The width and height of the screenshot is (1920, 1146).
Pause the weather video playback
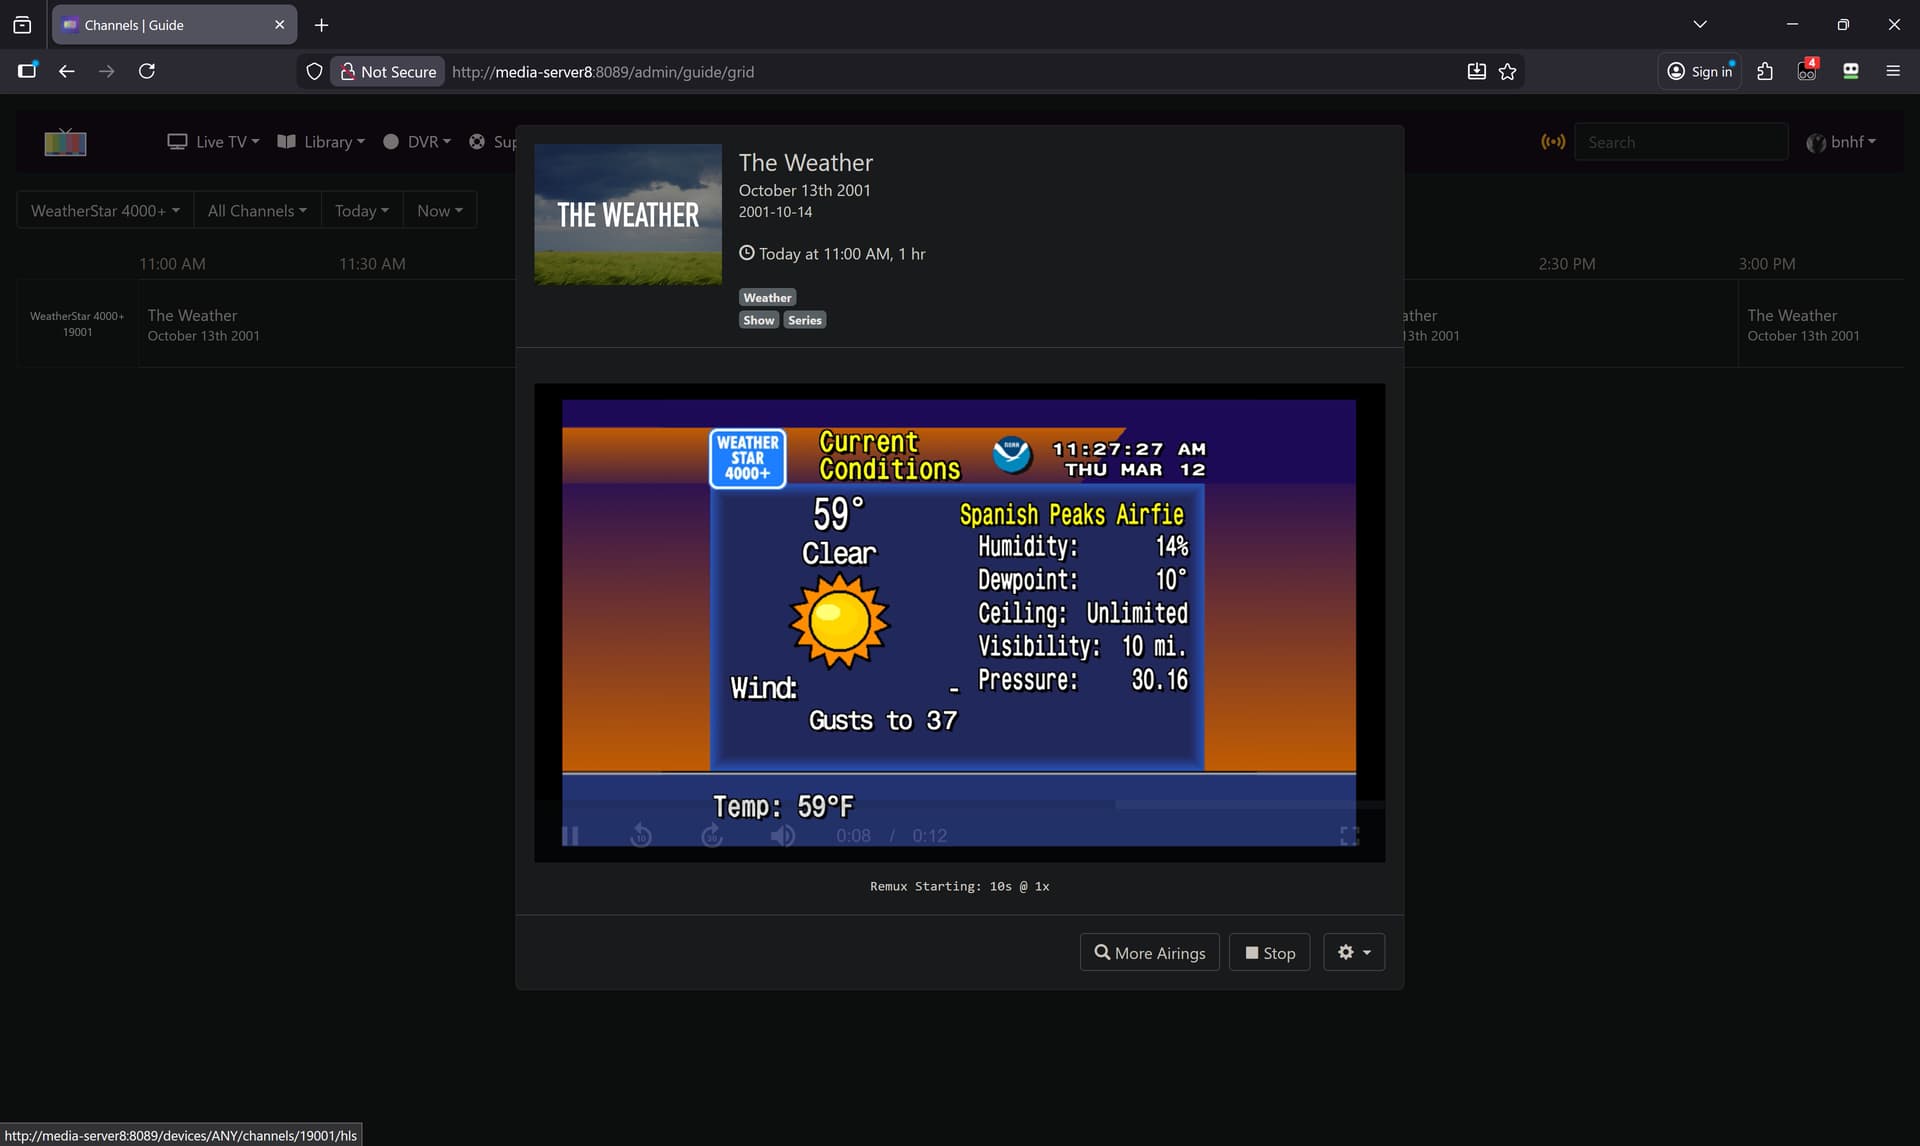coord(571,836)
